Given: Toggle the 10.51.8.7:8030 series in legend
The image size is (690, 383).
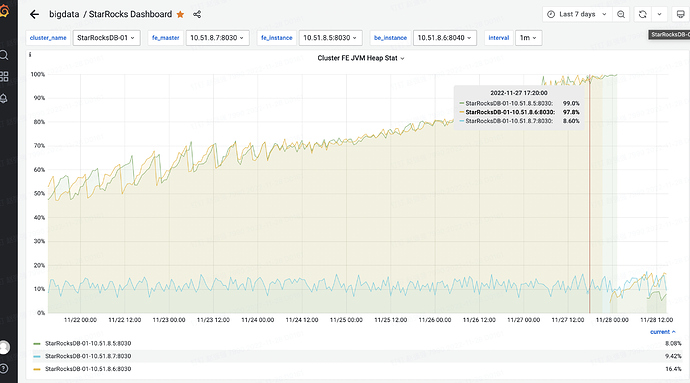Looking at the screenshot, I should (x=88, y=356).
